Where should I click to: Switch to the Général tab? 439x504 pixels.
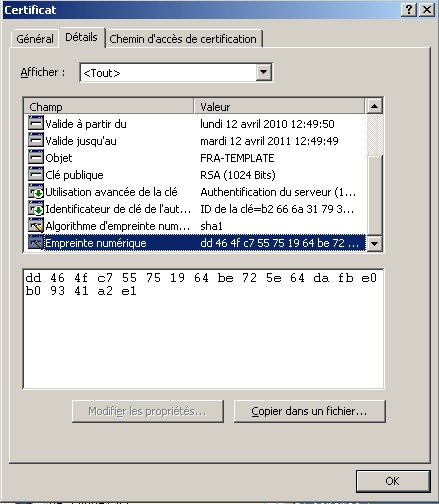(35, 39)
